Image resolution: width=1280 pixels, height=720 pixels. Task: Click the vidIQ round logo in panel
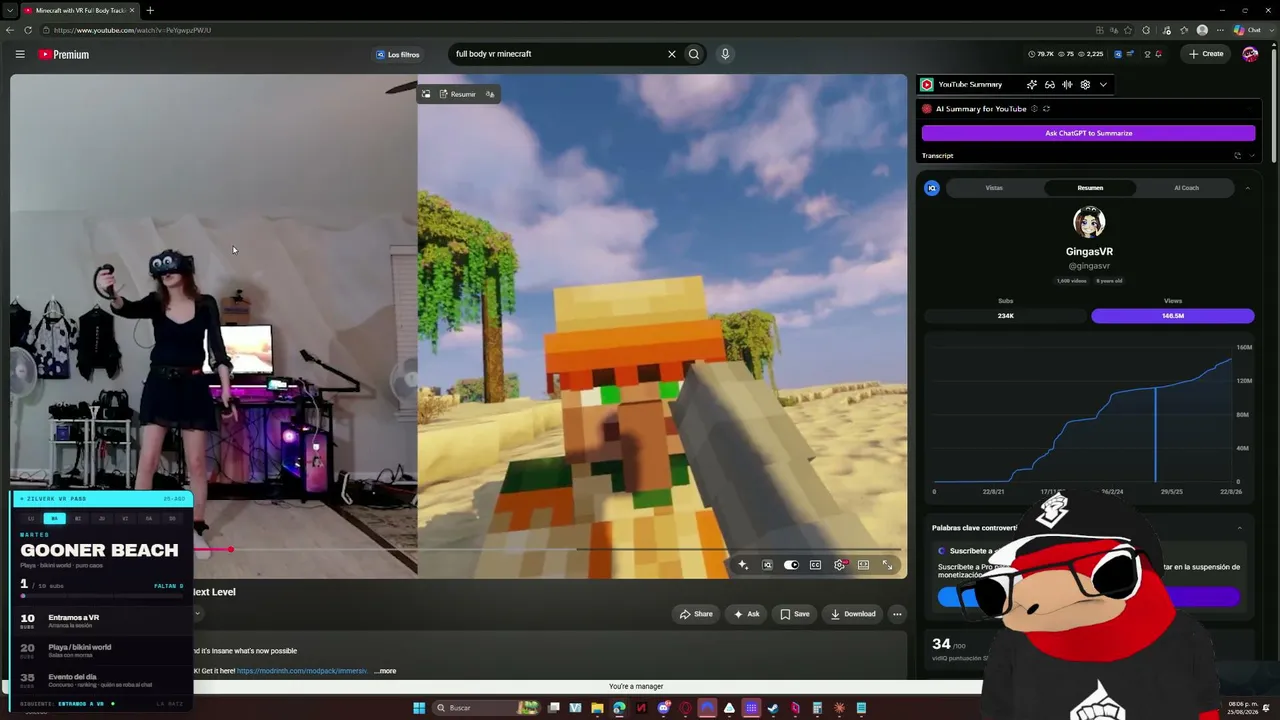pos(932,188)
